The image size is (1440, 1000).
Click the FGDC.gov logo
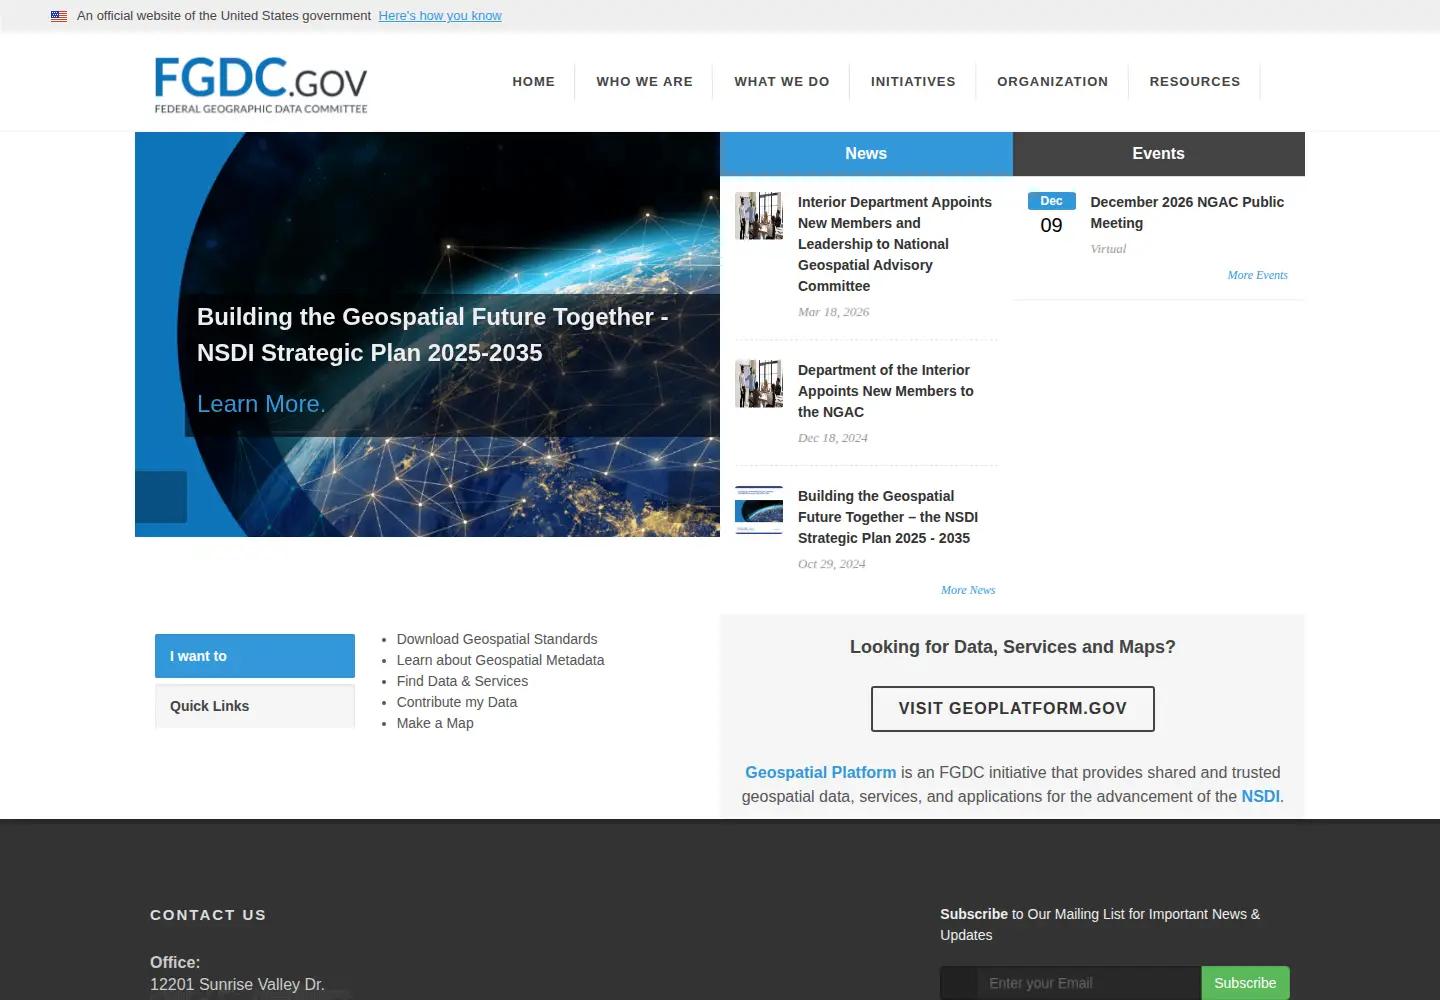pos(261,84)
